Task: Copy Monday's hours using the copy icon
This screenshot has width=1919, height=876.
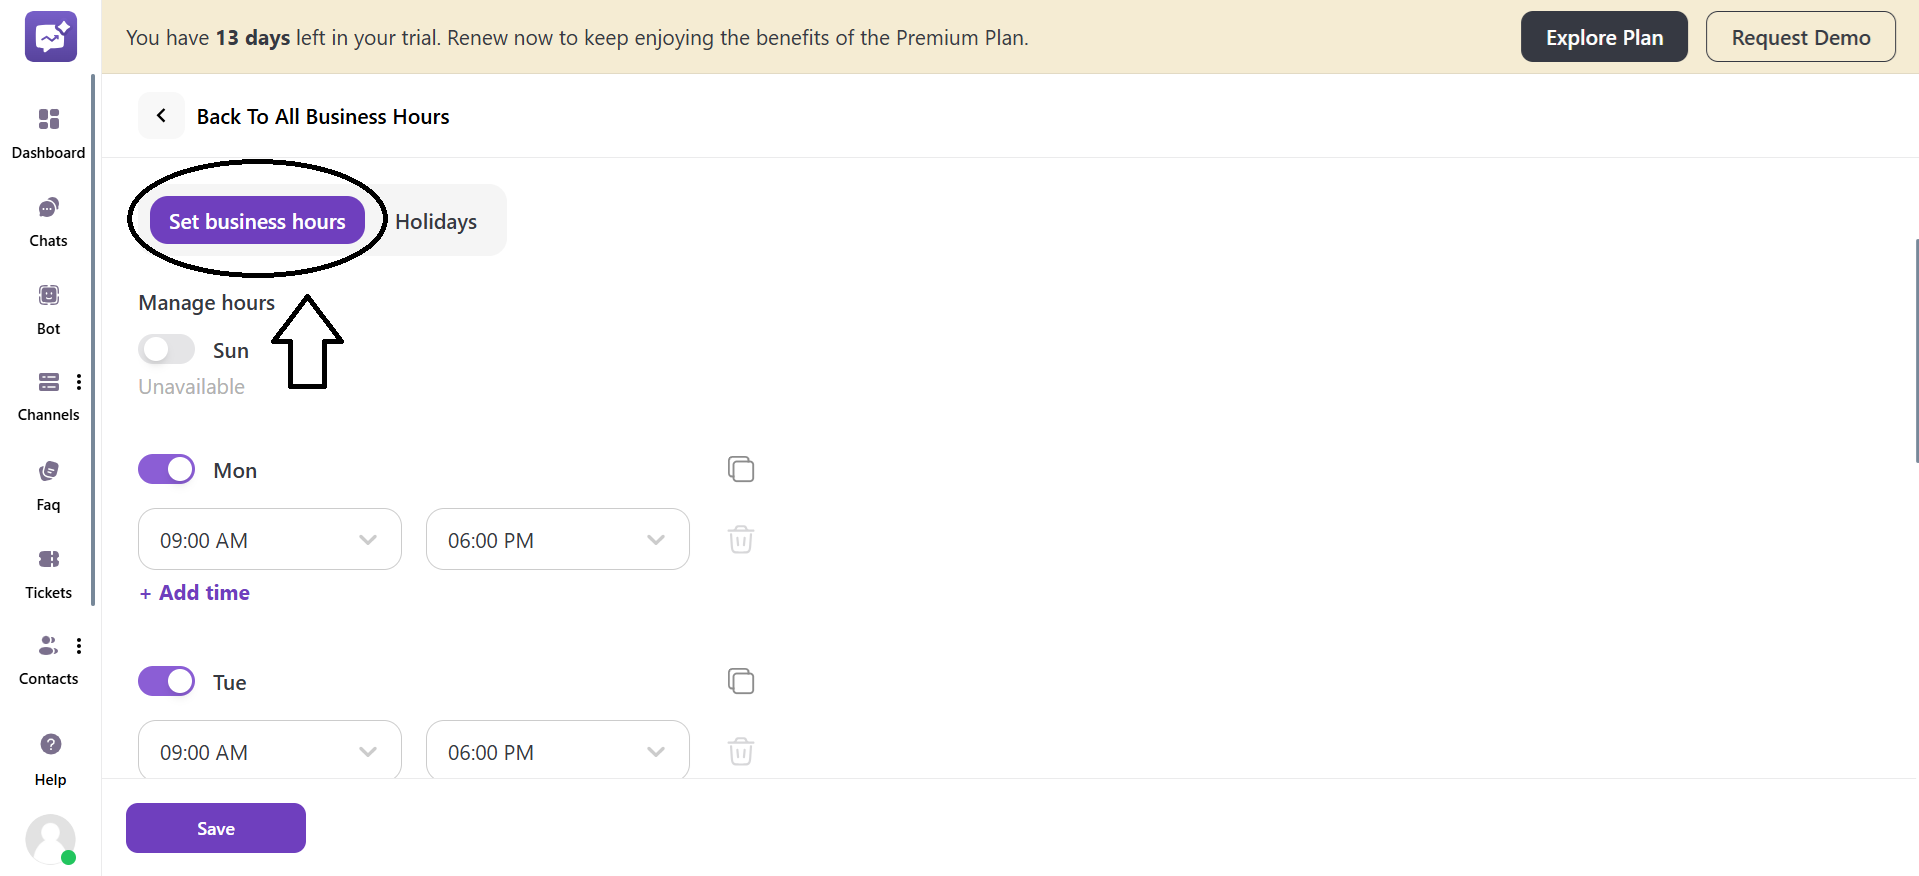Action: pos(741,469)
